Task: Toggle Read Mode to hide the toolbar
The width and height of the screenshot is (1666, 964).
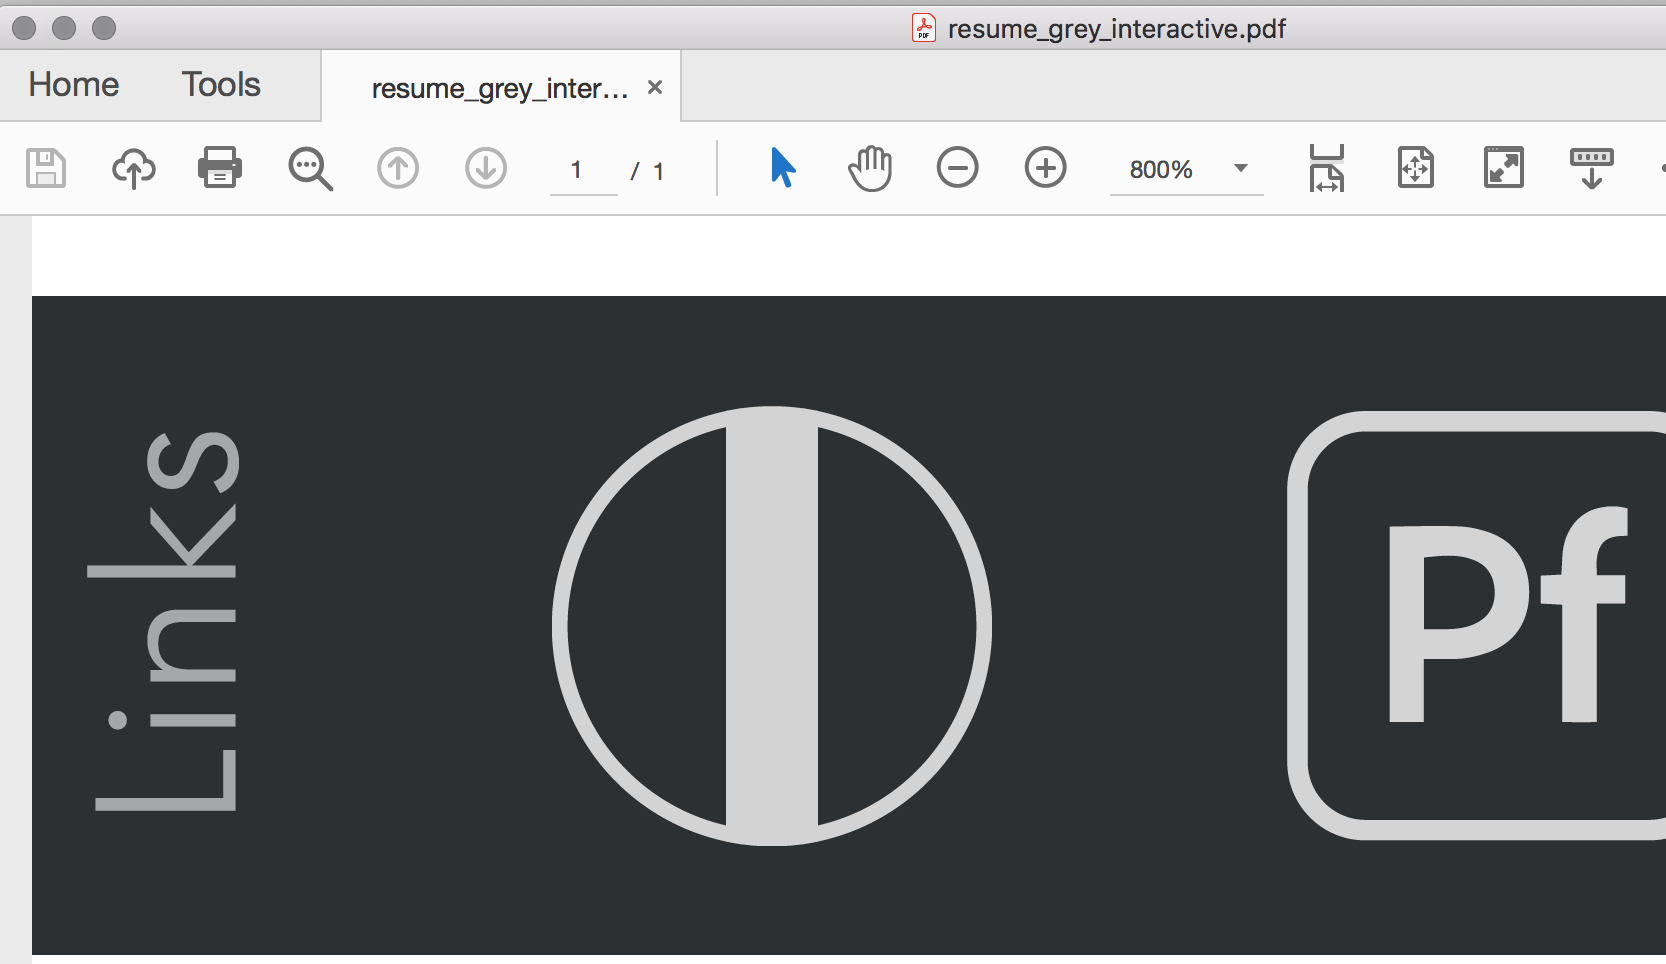Action: [x=1590, y=168]
